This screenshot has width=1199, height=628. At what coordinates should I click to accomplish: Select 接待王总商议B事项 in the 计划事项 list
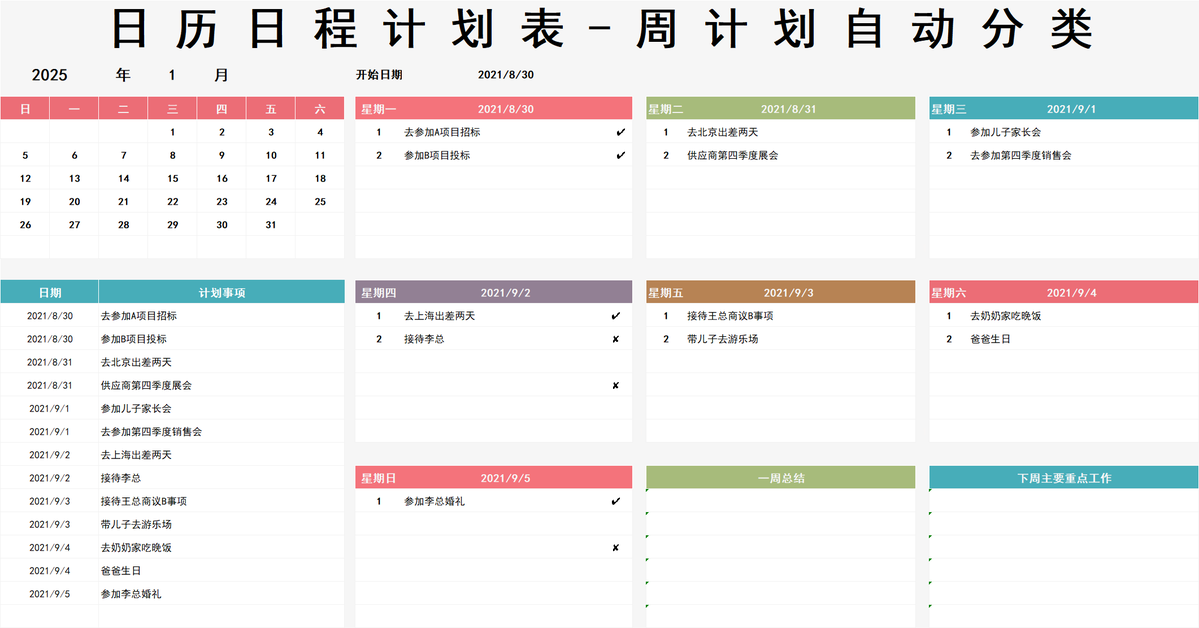point(144,502)
